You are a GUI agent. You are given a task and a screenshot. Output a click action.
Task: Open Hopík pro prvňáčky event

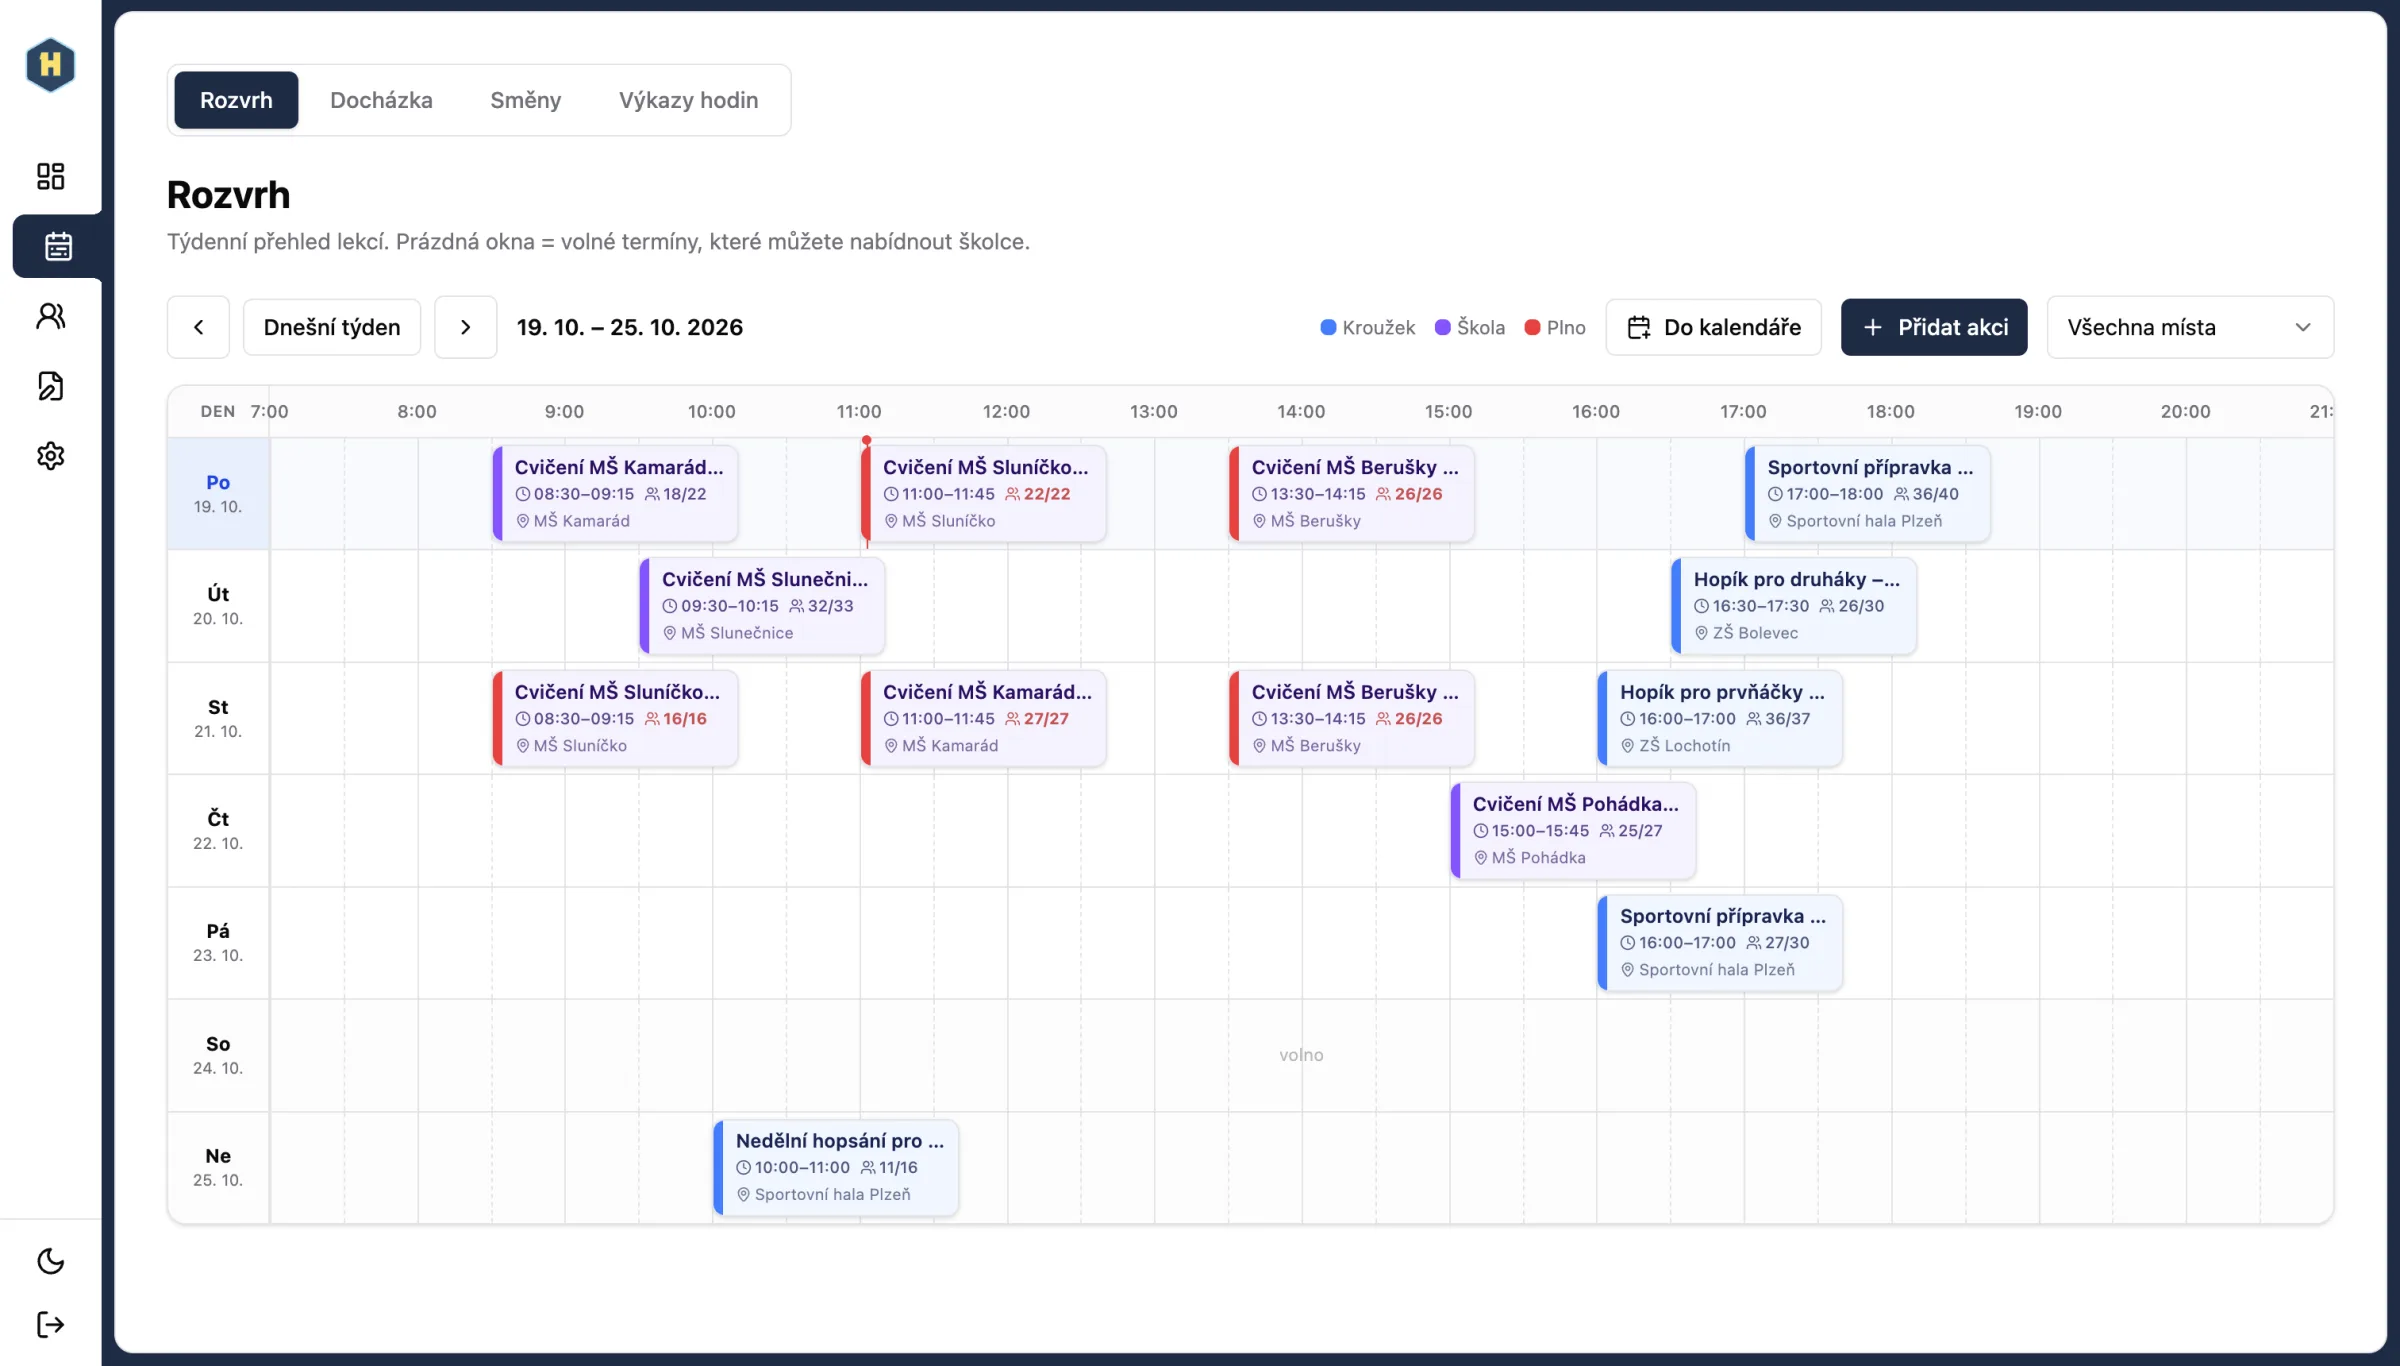click(1720, 718)
